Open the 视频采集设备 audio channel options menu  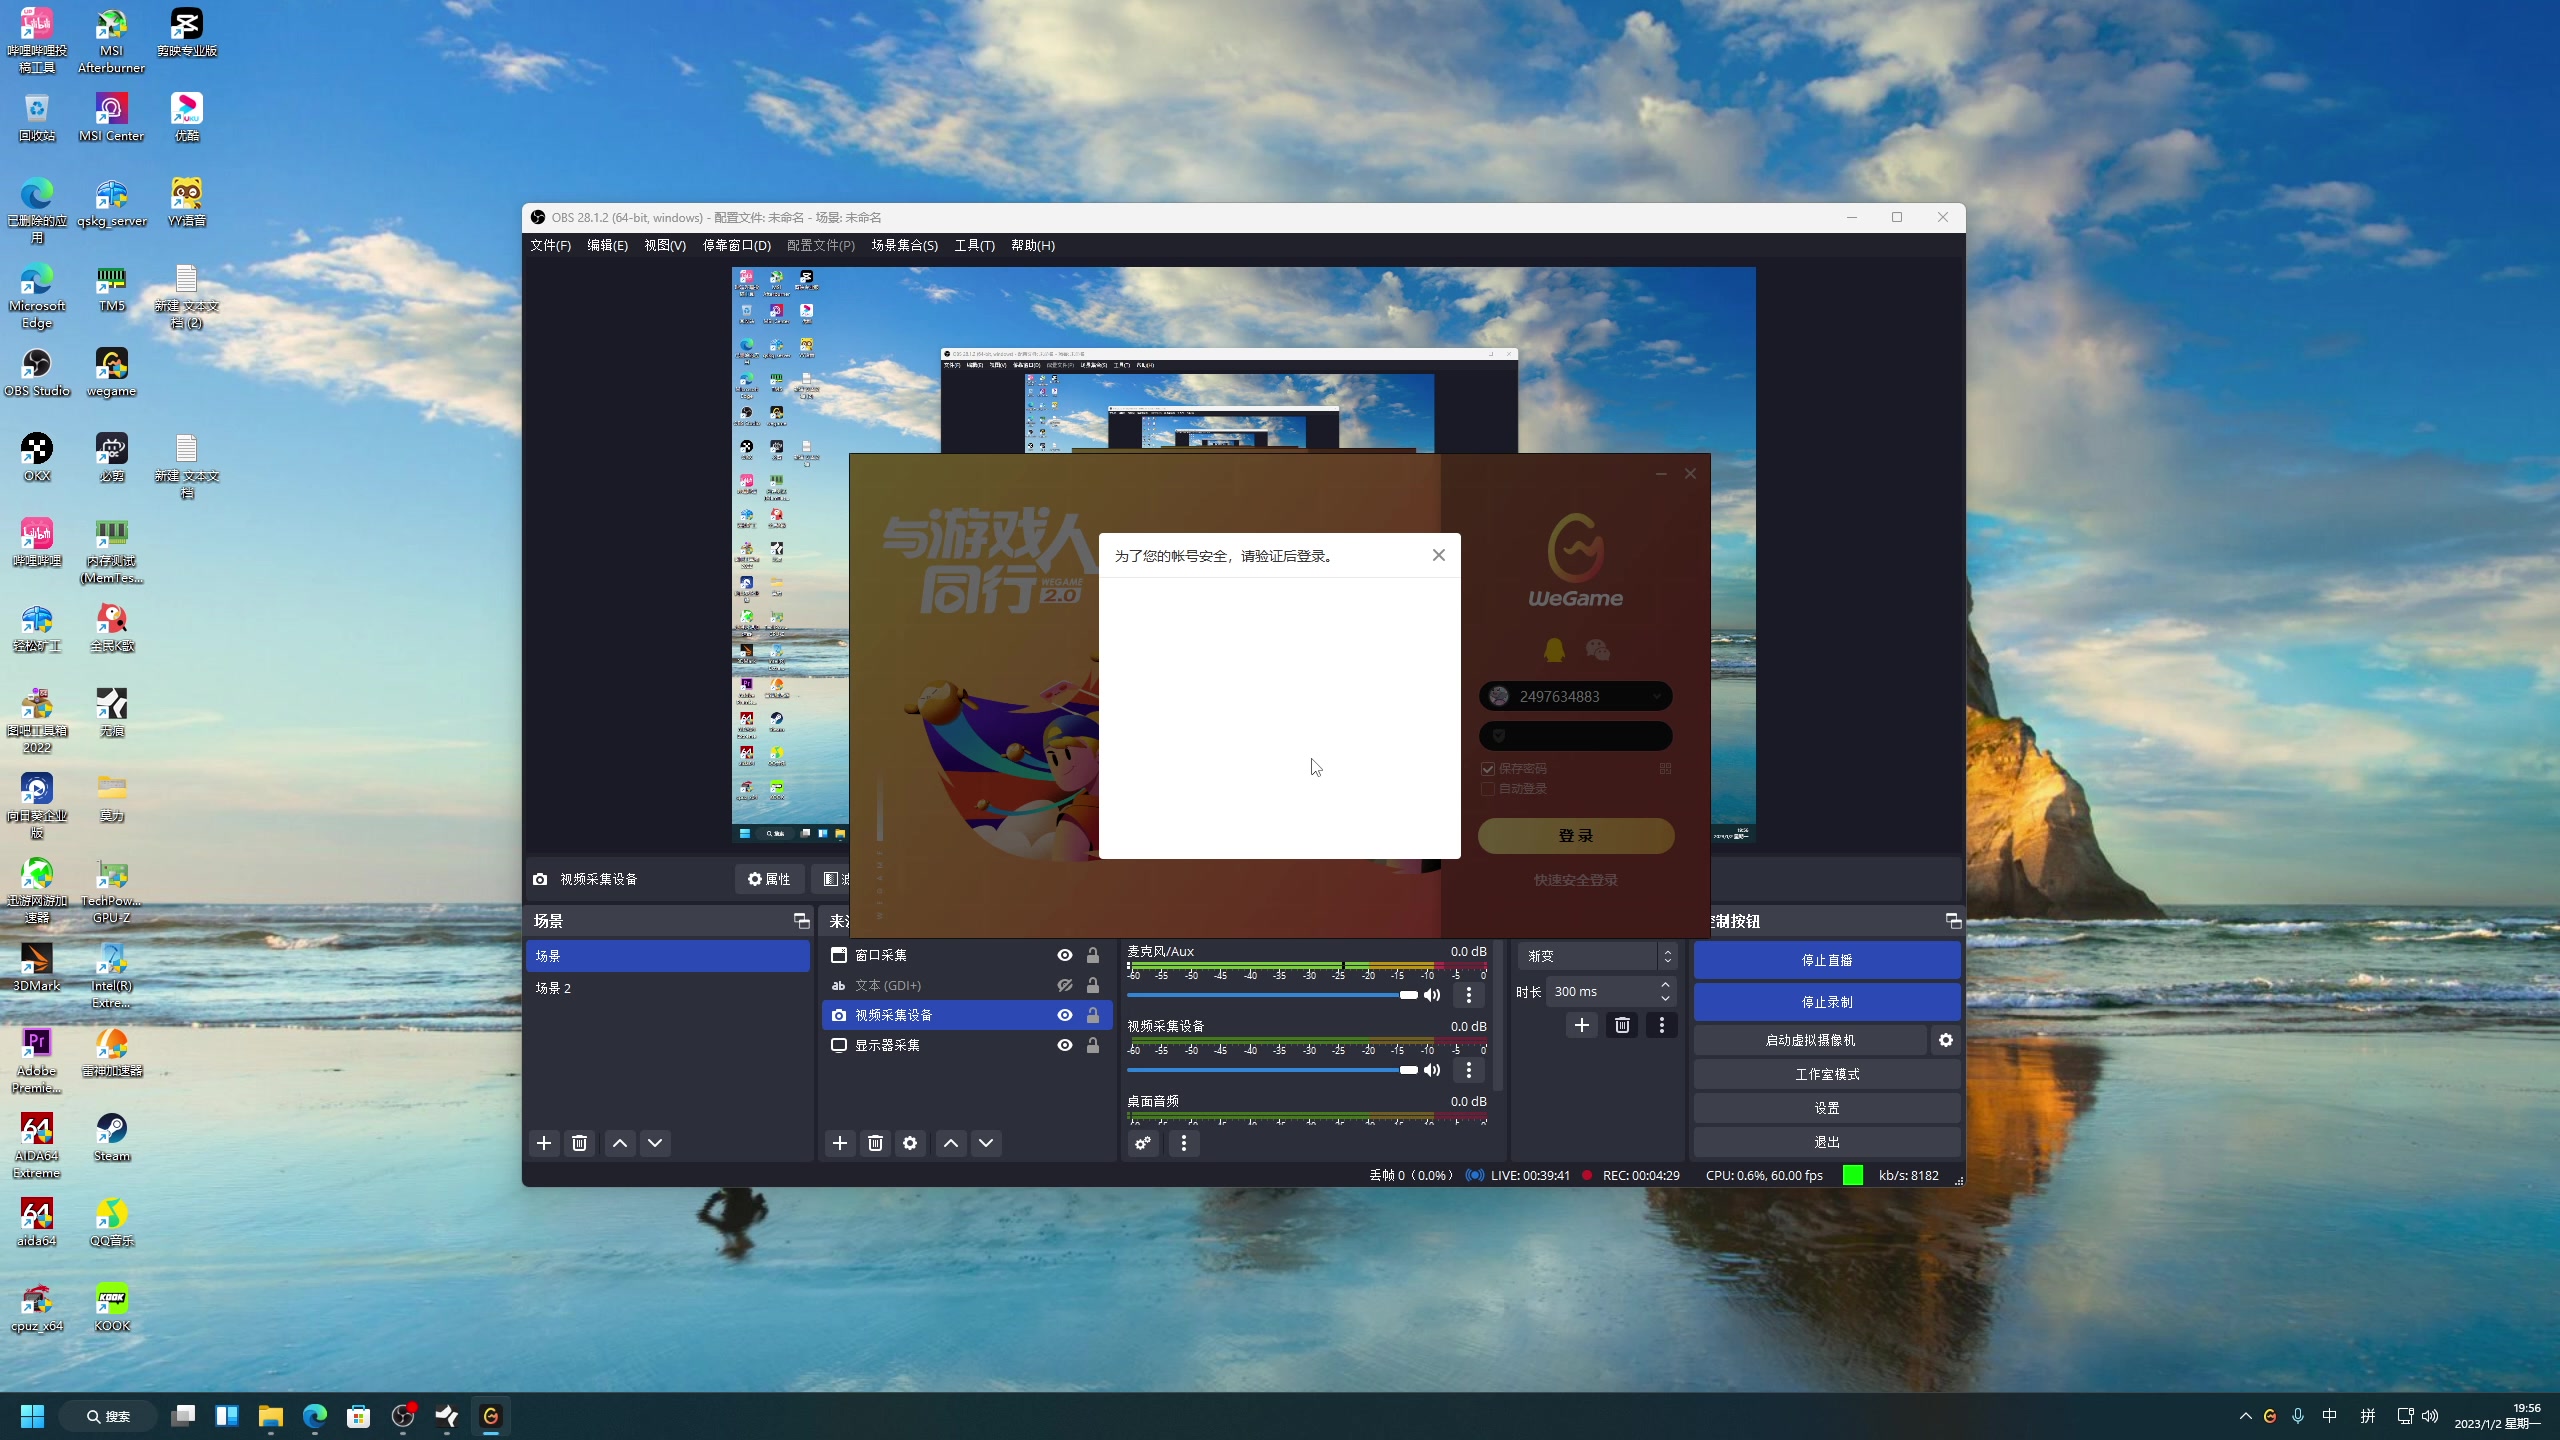[1469, 1070]
